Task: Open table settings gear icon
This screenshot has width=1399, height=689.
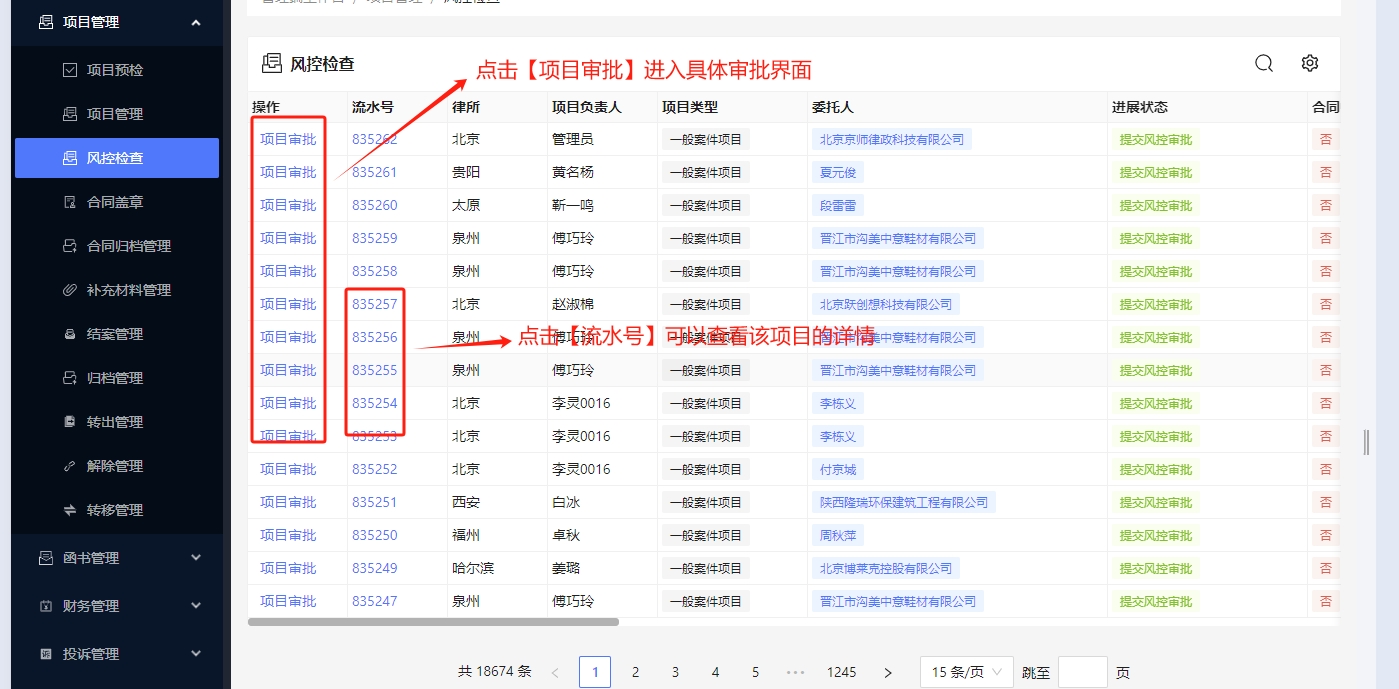Action: tap(1310, 64)
